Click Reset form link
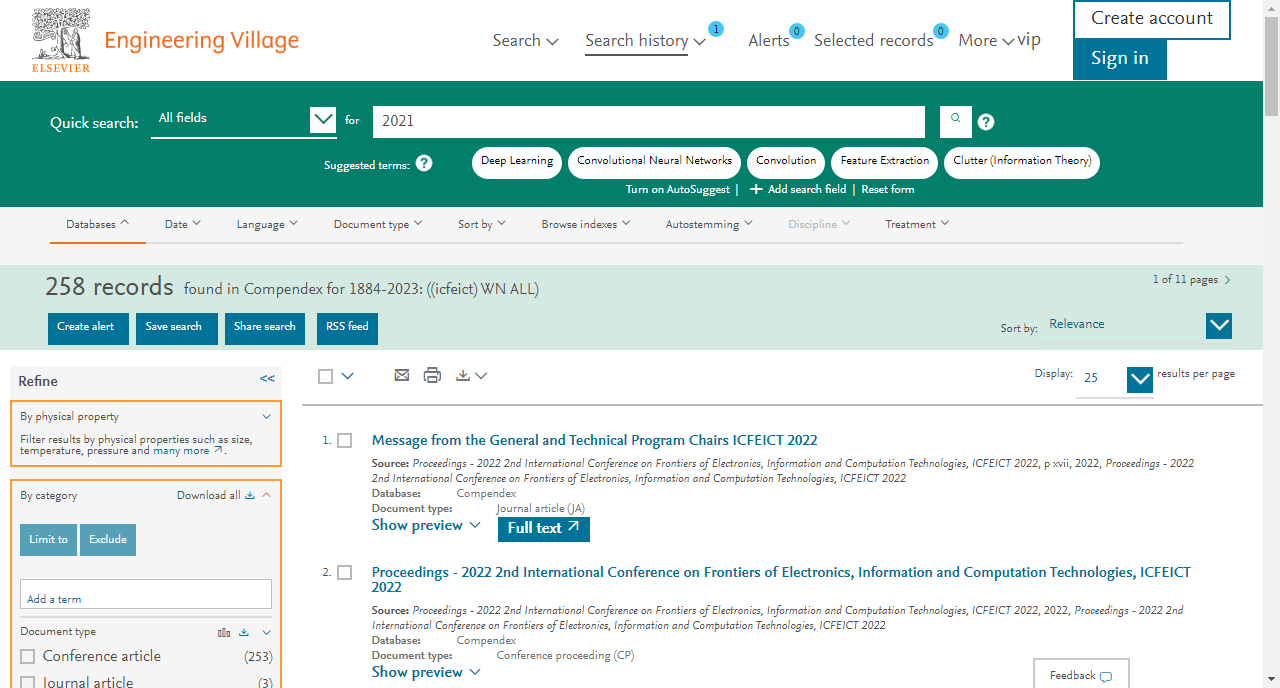 tap(887, 189)
